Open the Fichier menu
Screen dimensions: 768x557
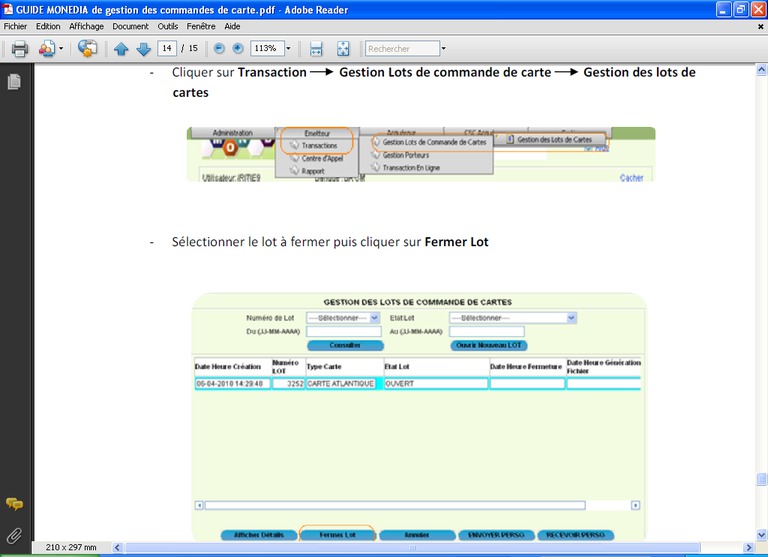[x=15, y=26]
